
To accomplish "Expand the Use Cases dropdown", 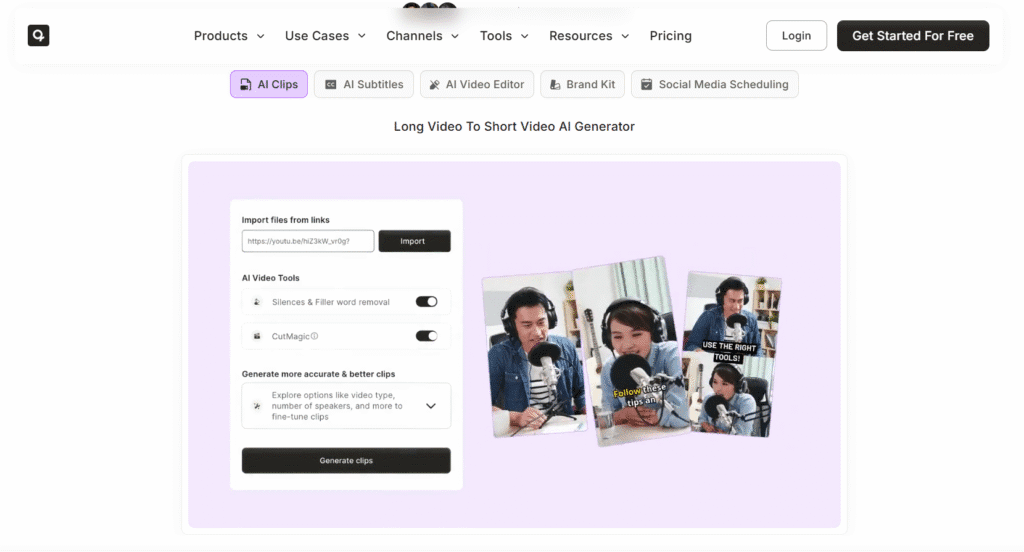I will coord(325,36).
